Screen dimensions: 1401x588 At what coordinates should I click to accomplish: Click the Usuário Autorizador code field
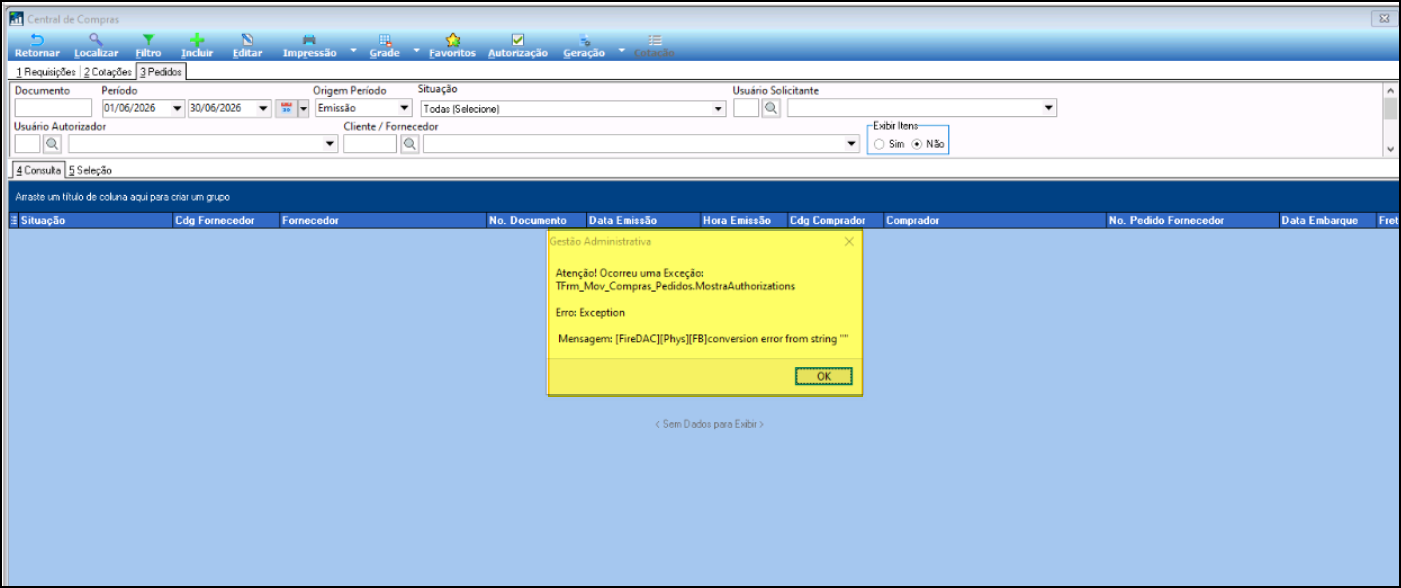[x=28, y=144]
